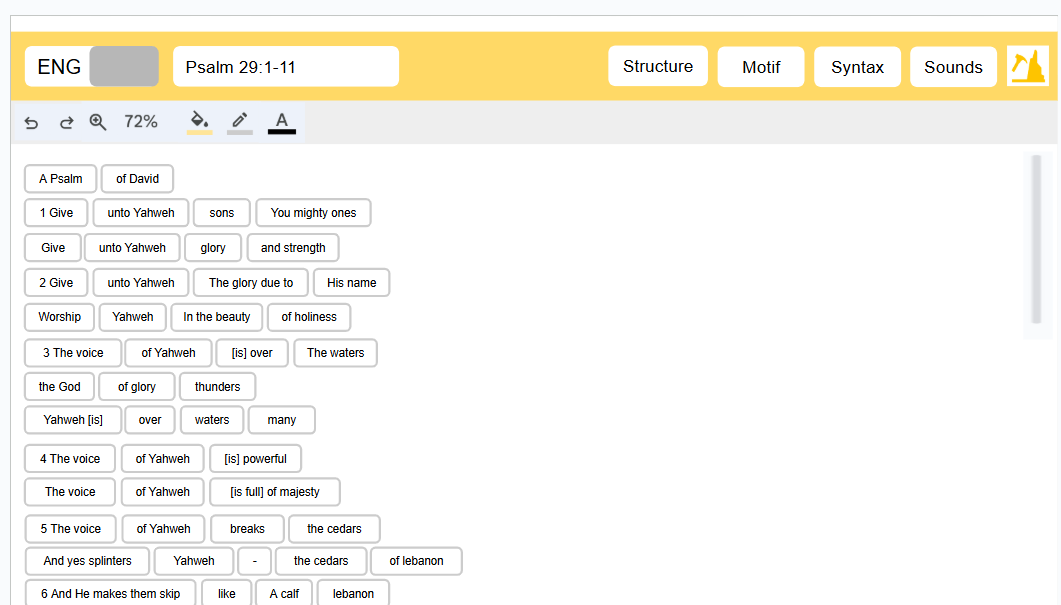Click the undo arrow icon
1061x605 pixels.
click(31, 122)
